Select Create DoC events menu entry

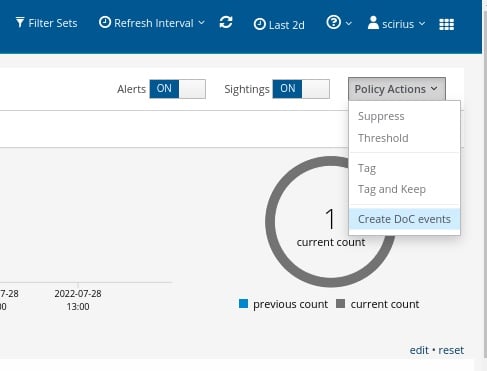[404, 219]
